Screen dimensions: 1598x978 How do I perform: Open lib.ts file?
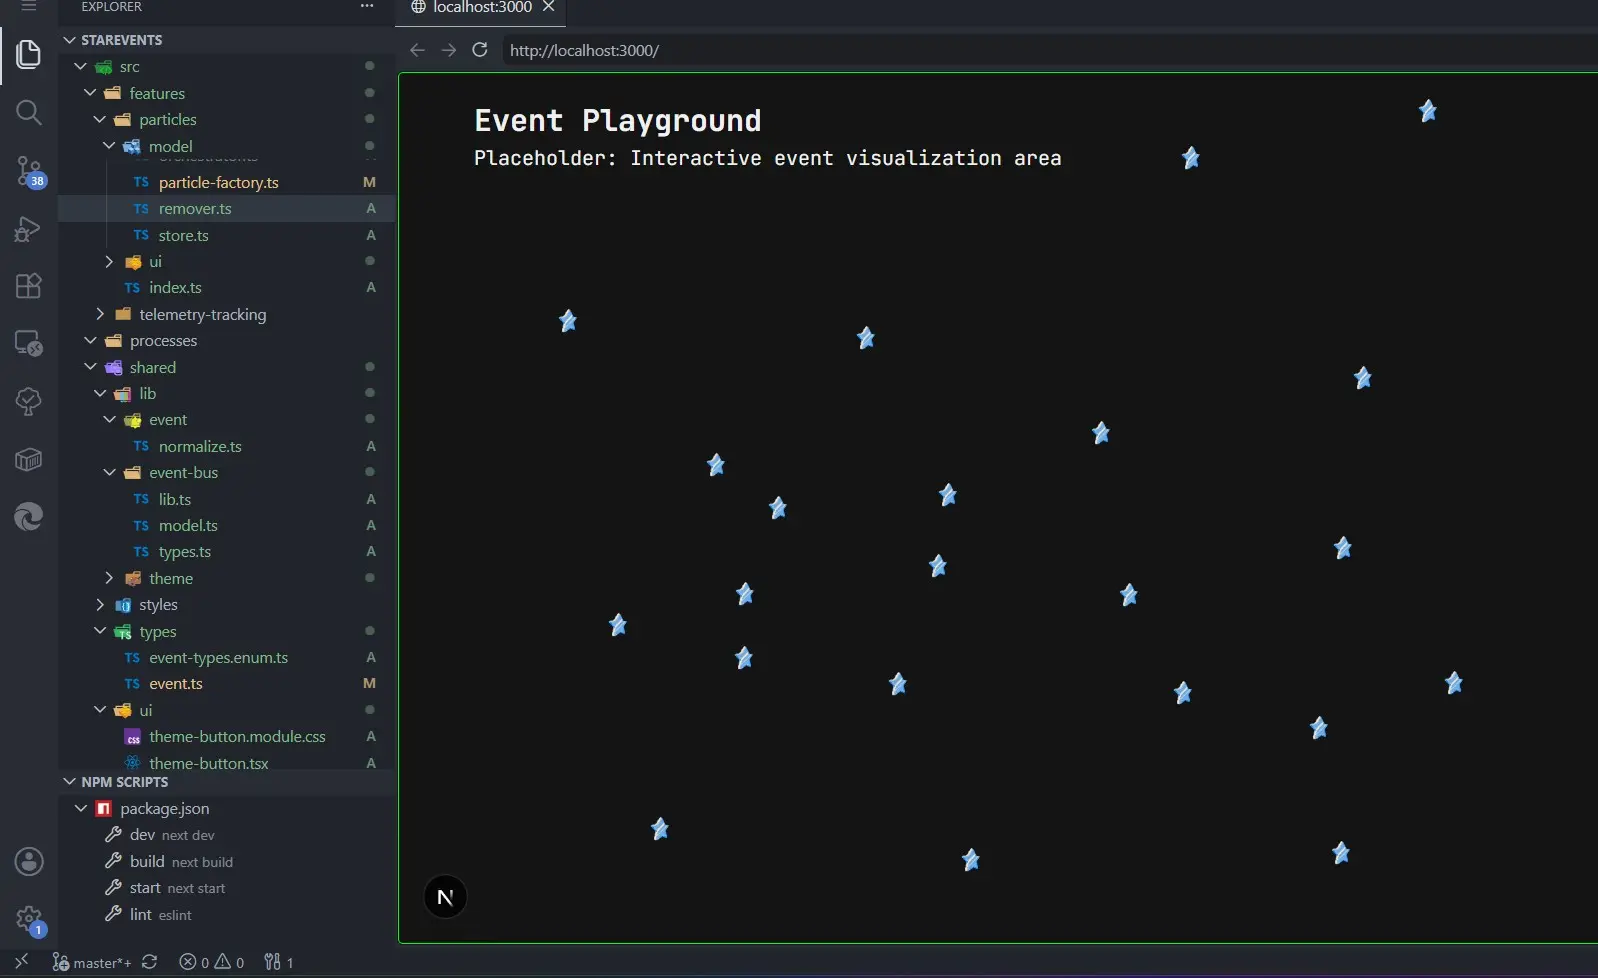(175, 499)
